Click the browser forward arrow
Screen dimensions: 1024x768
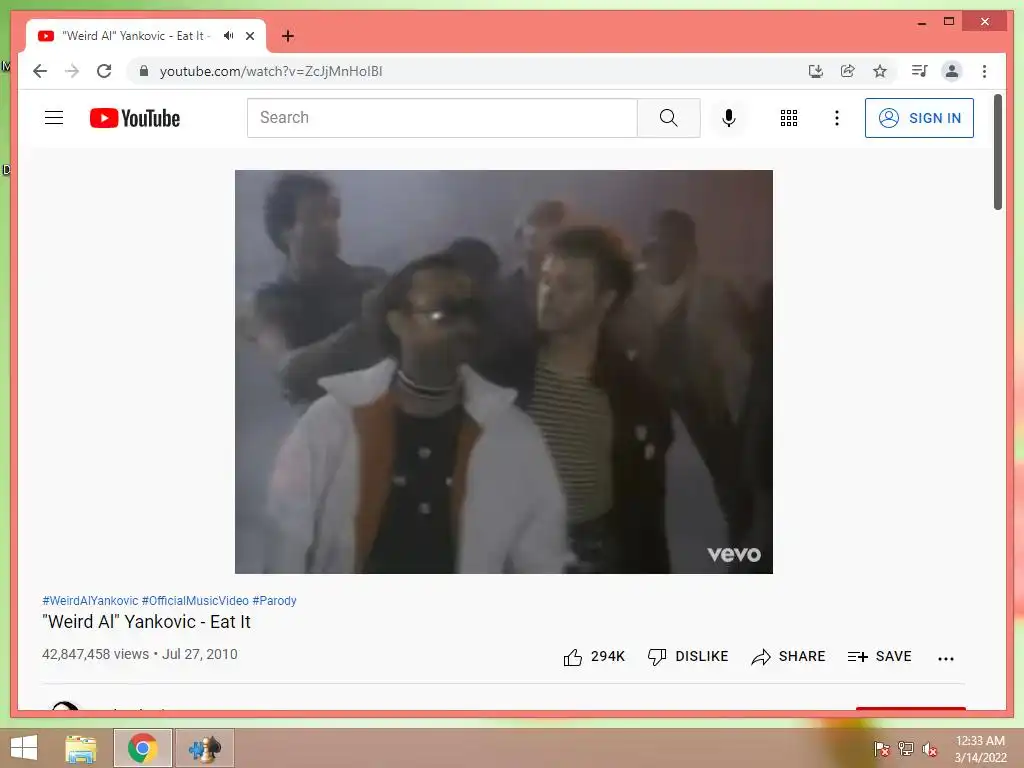tap(72, 71)
